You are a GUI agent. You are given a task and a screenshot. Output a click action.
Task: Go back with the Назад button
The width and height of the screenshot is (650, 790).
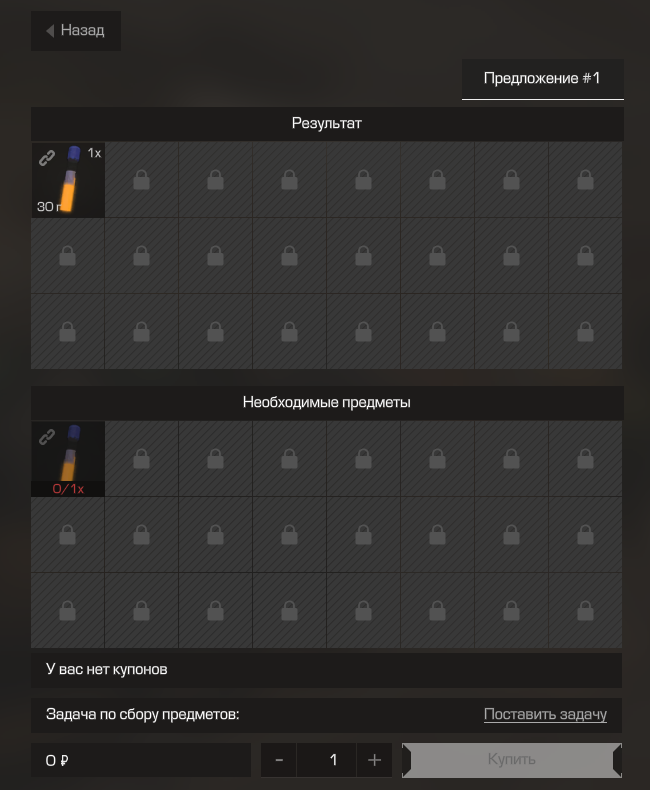pos(76,31)
